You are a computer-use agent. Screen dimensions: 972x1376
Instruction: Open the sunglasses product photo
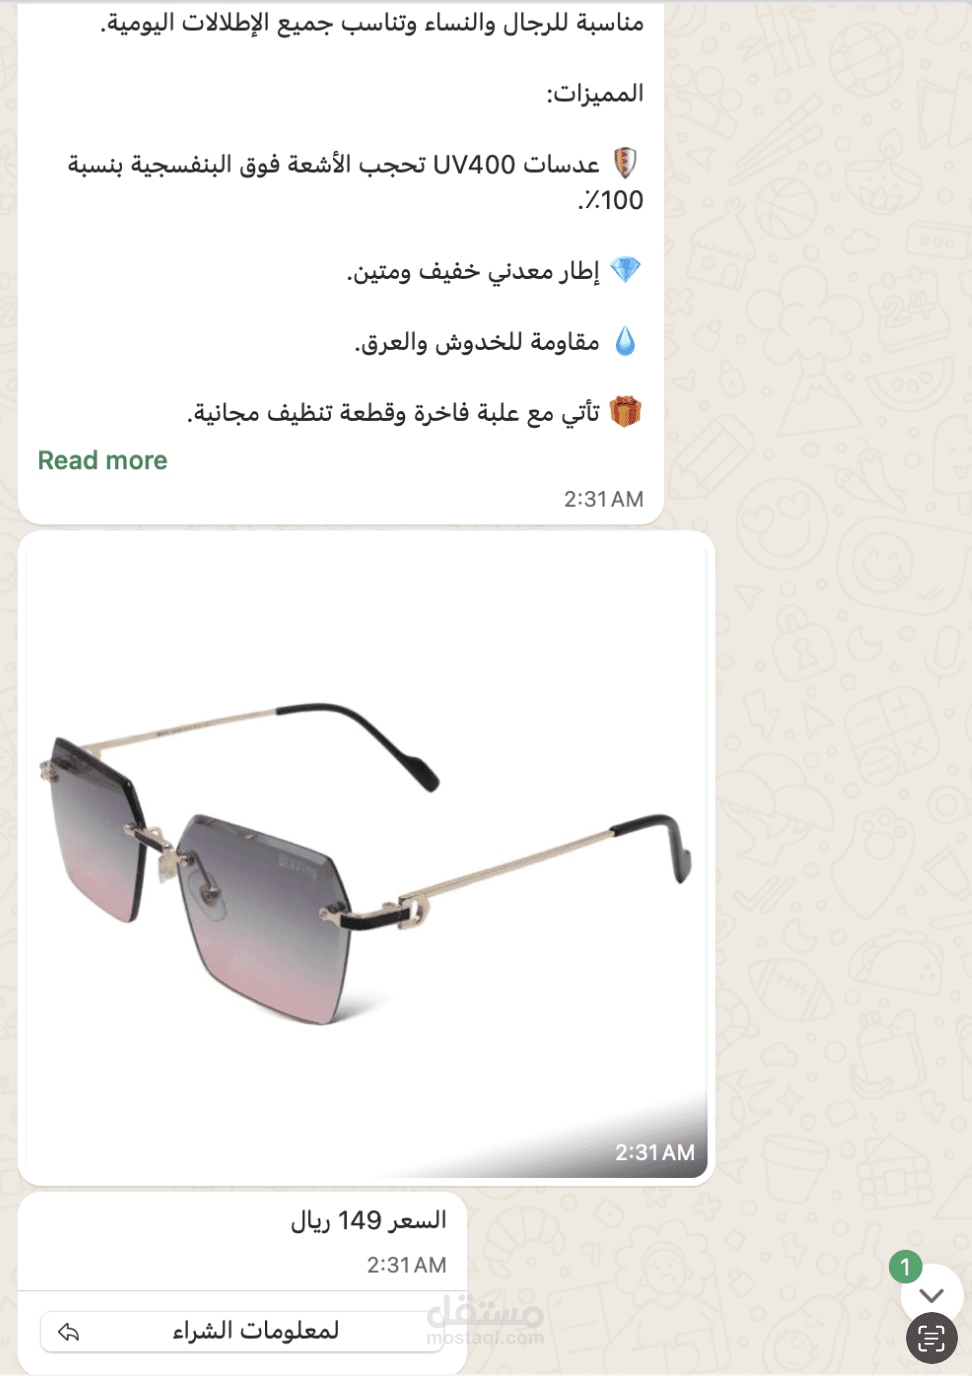tap(366, 858)
